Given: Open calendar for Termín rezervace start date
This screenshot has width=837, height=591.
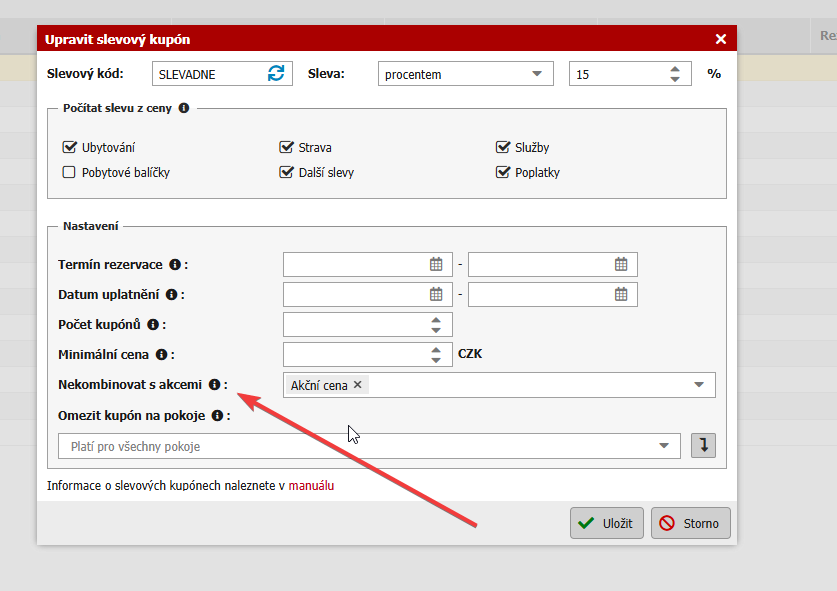Looking at the screenshot, I should coord(436,265).
